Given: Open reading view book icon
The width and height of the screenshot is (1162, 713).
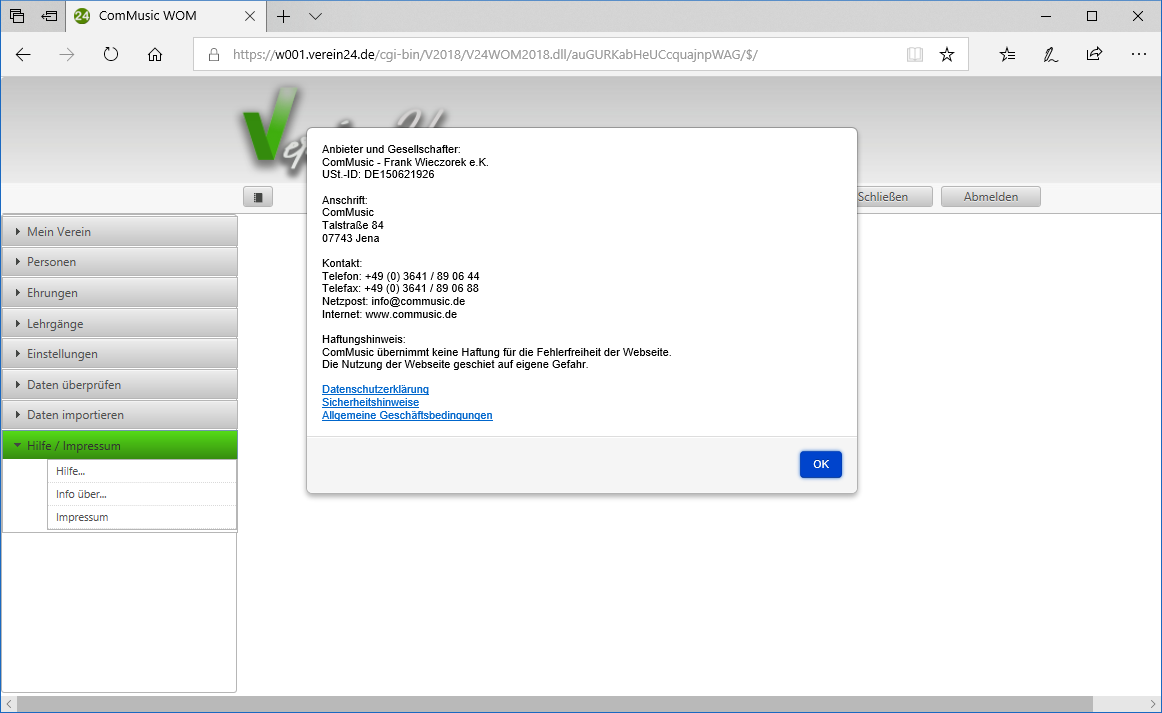Looking at the screenshot, I should 915,54.
